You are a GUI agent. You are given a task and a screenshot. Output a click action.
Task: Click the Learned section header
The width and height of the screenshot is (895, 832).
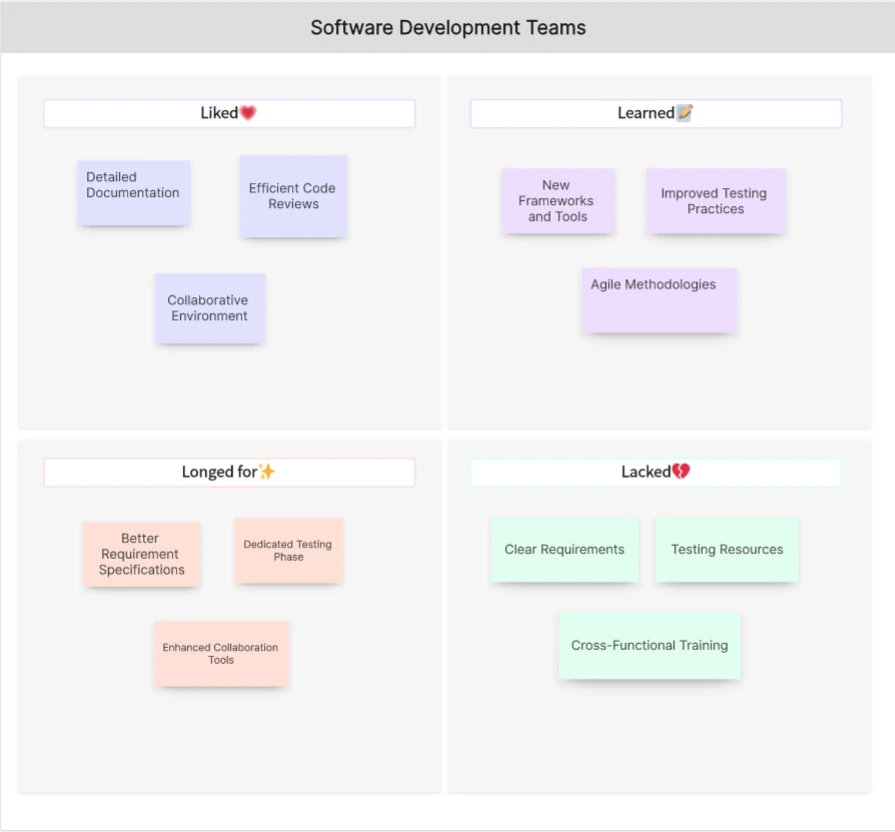pyautogui.click(x=656, y=114)
